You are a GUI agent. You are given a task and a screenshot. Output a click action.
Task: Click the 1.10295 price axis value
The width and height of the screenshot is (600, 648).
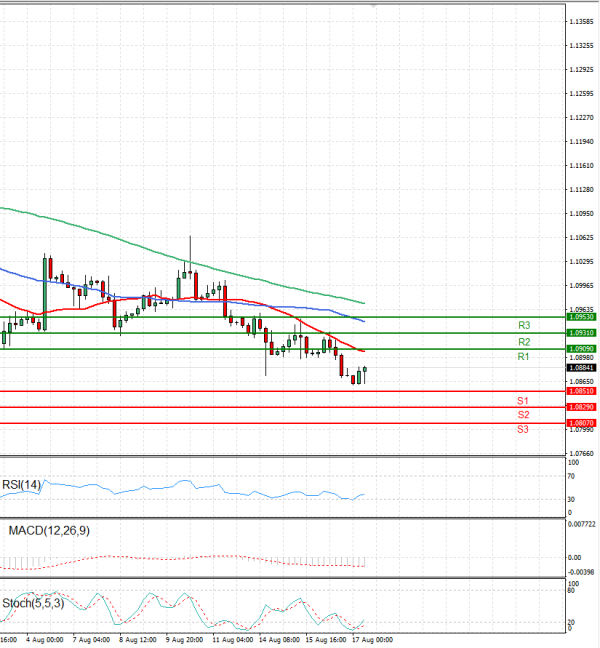(581, 262)
